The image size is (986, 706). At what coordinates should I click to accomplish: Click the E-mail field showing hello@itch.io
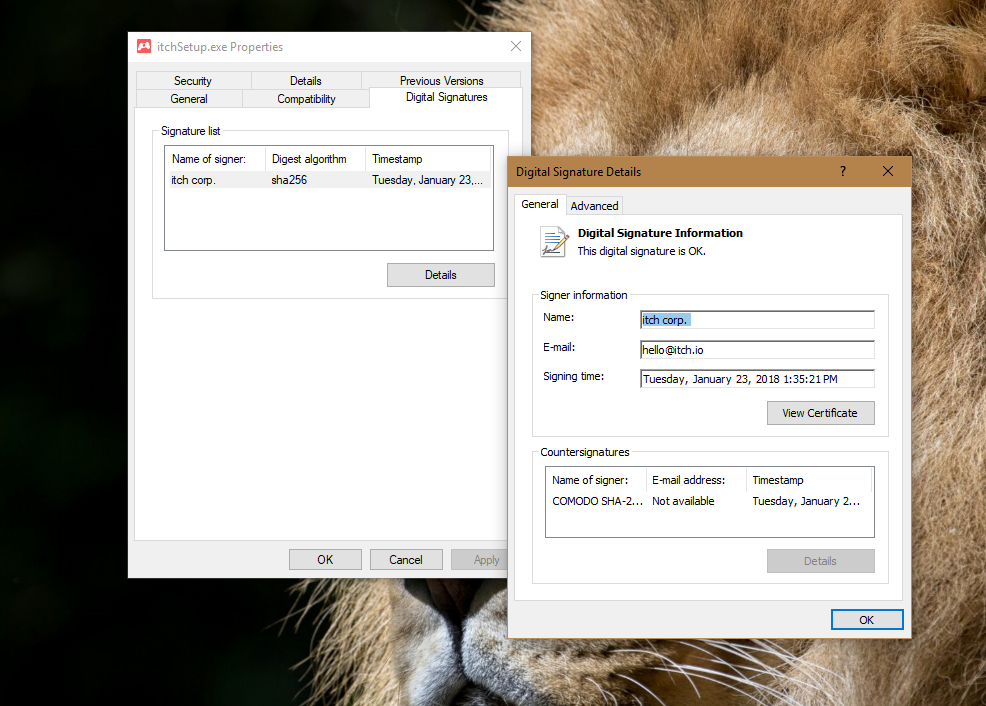757,350
